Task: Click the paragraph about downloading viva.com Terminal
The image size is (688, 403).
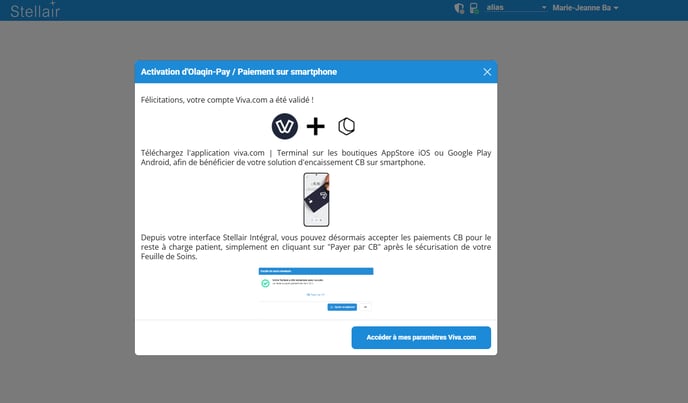Action: [x=316, y=157]
